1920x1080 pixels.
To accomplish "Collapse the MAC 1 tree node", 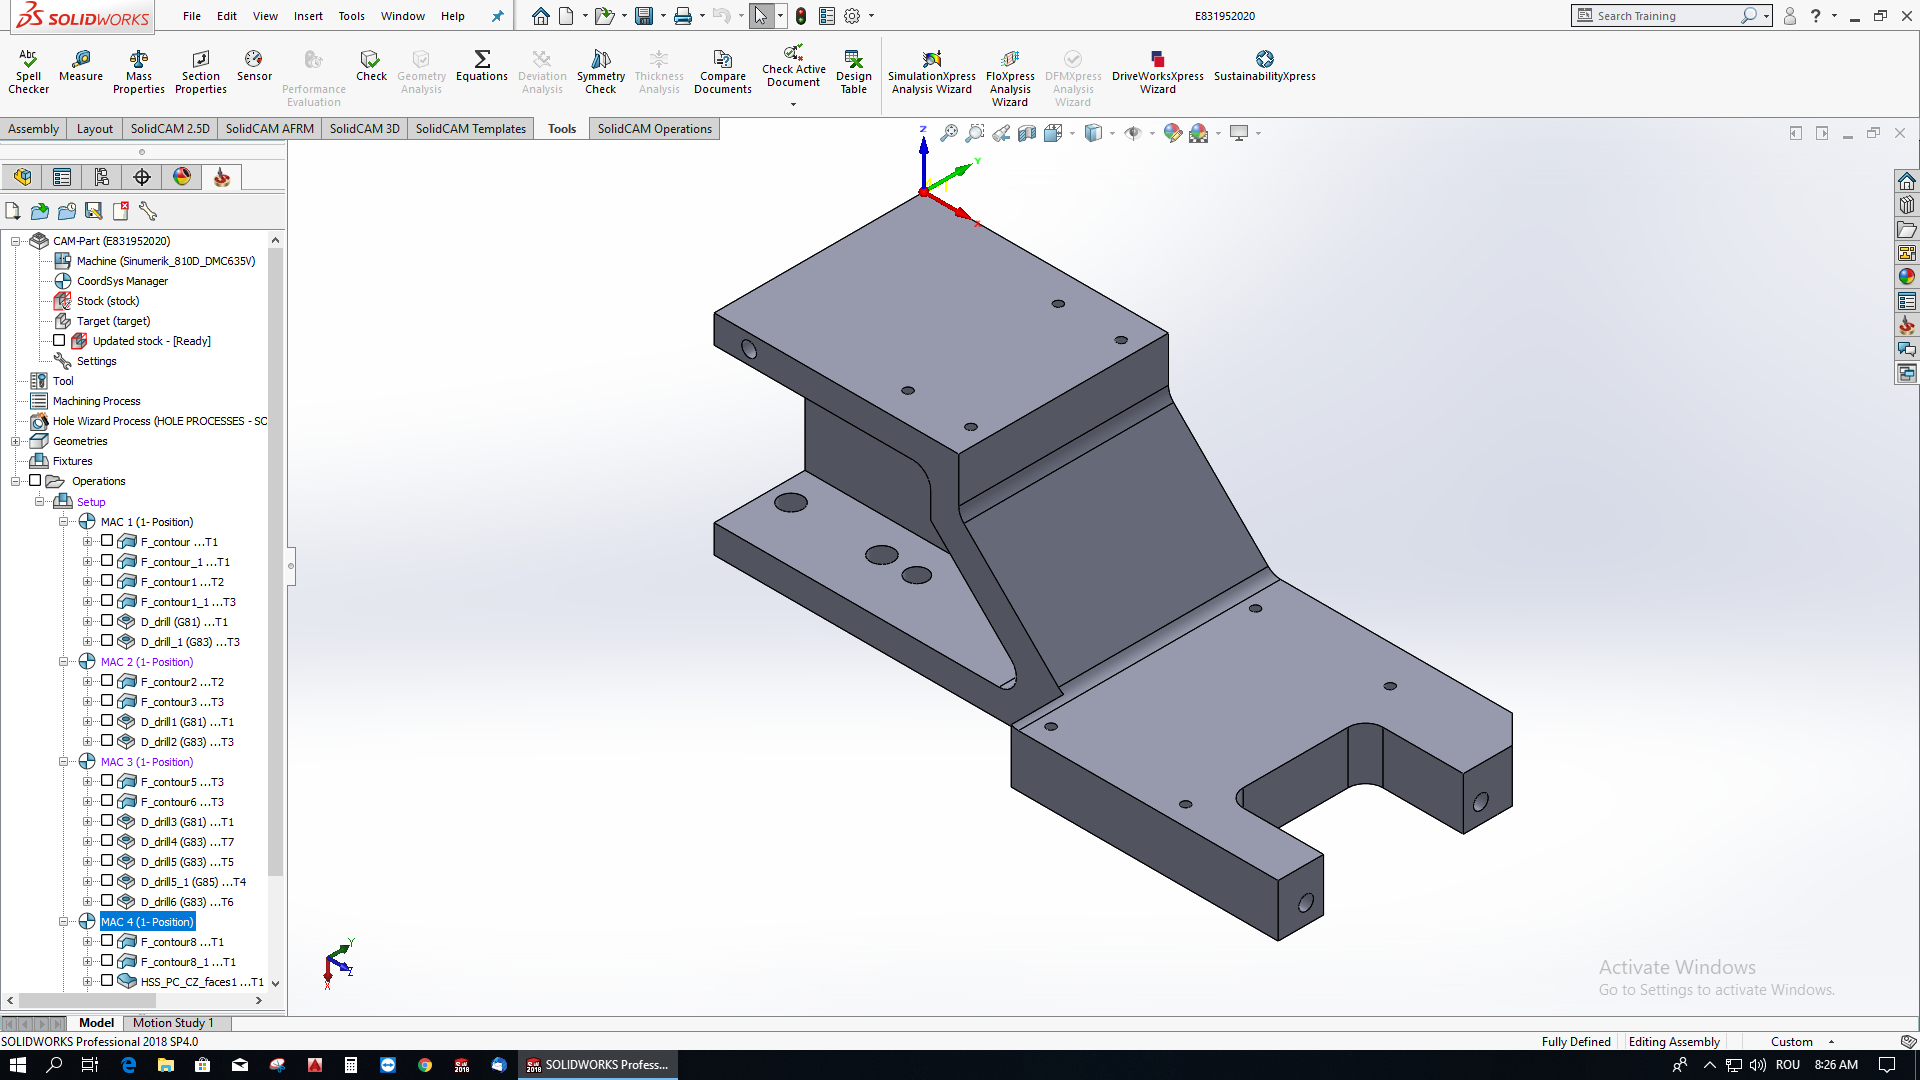I will 64,522.
